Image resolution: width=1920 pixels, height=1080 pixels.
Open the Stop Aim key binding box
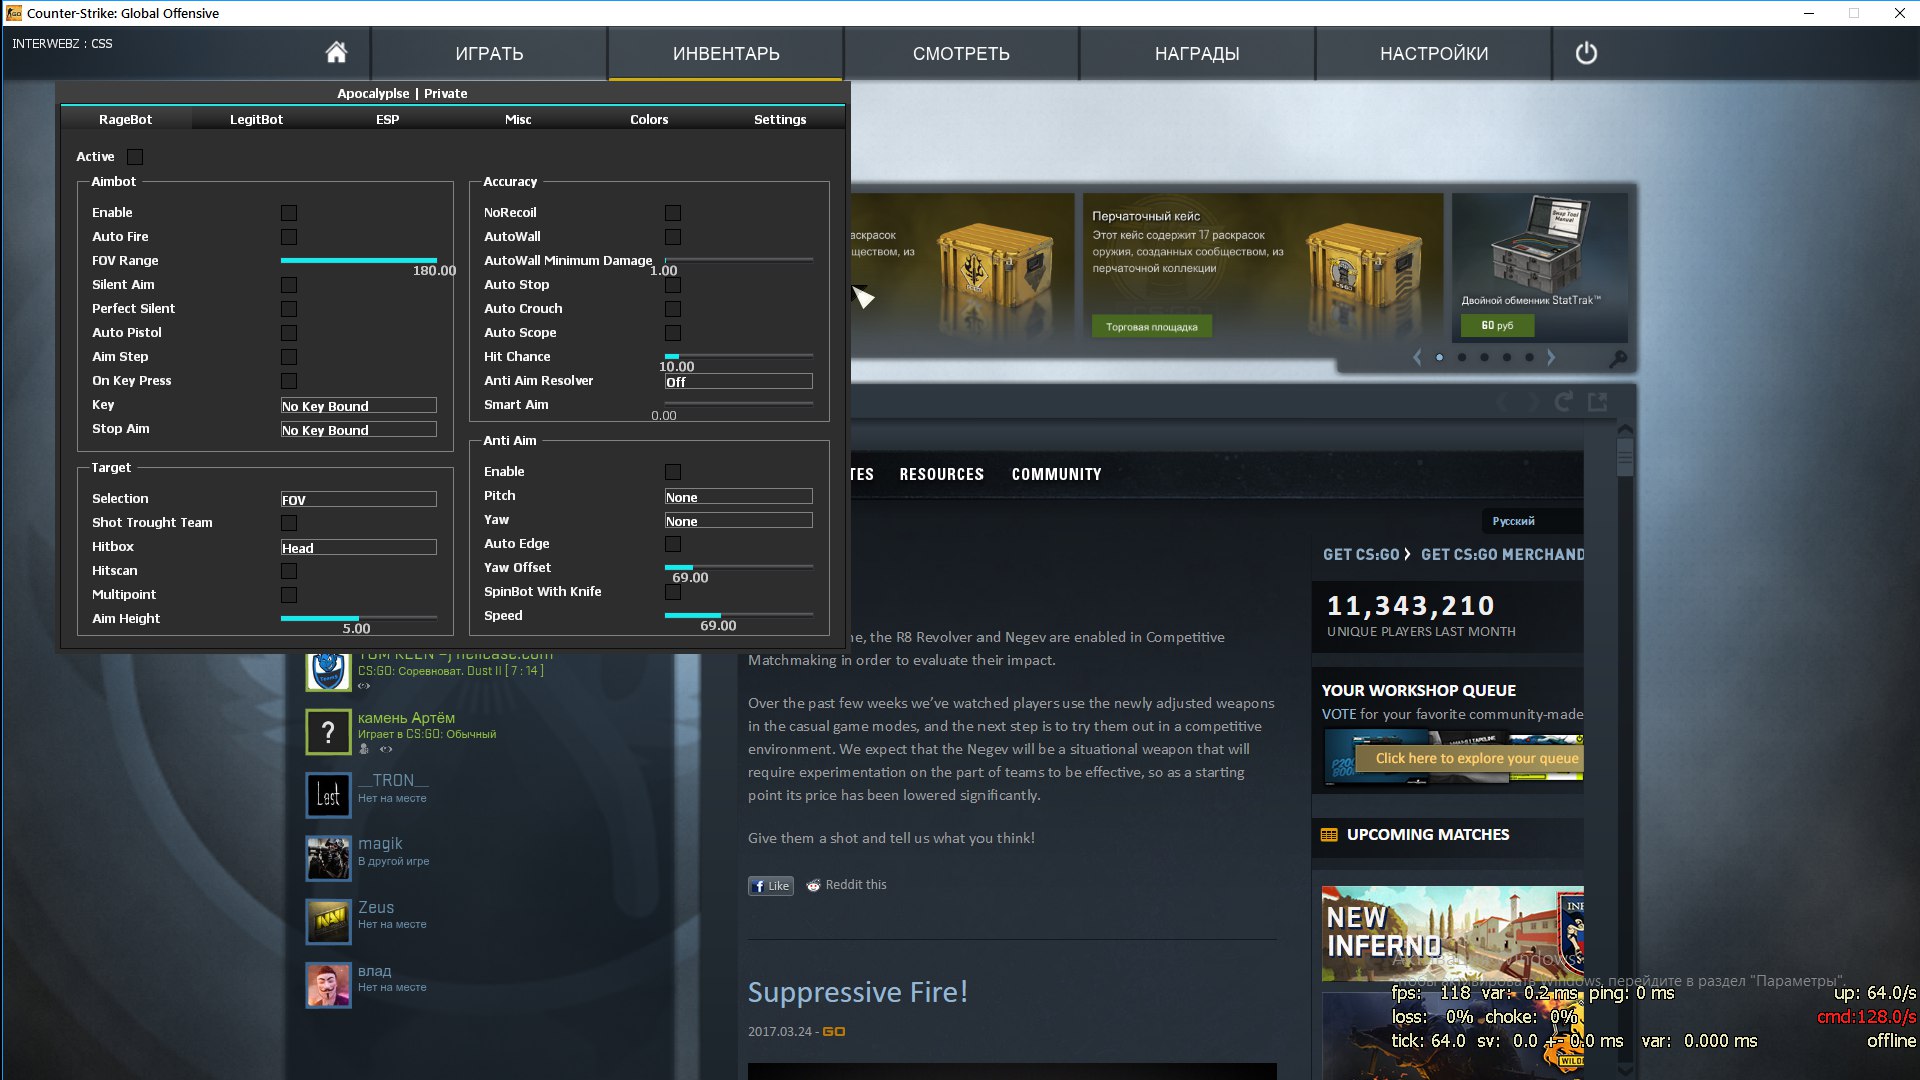pyautogui.click(x=358, y=429)
